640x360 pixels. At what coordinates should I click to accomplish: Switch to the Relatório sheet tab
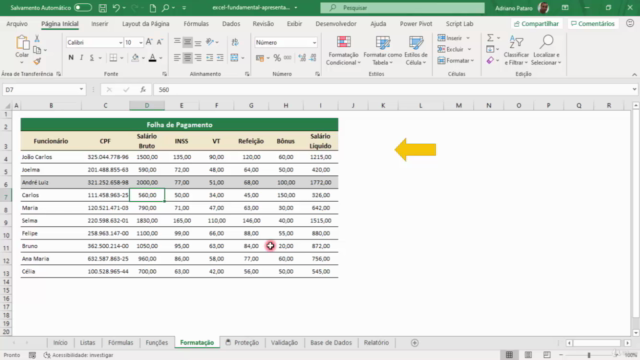coord(376,342)
